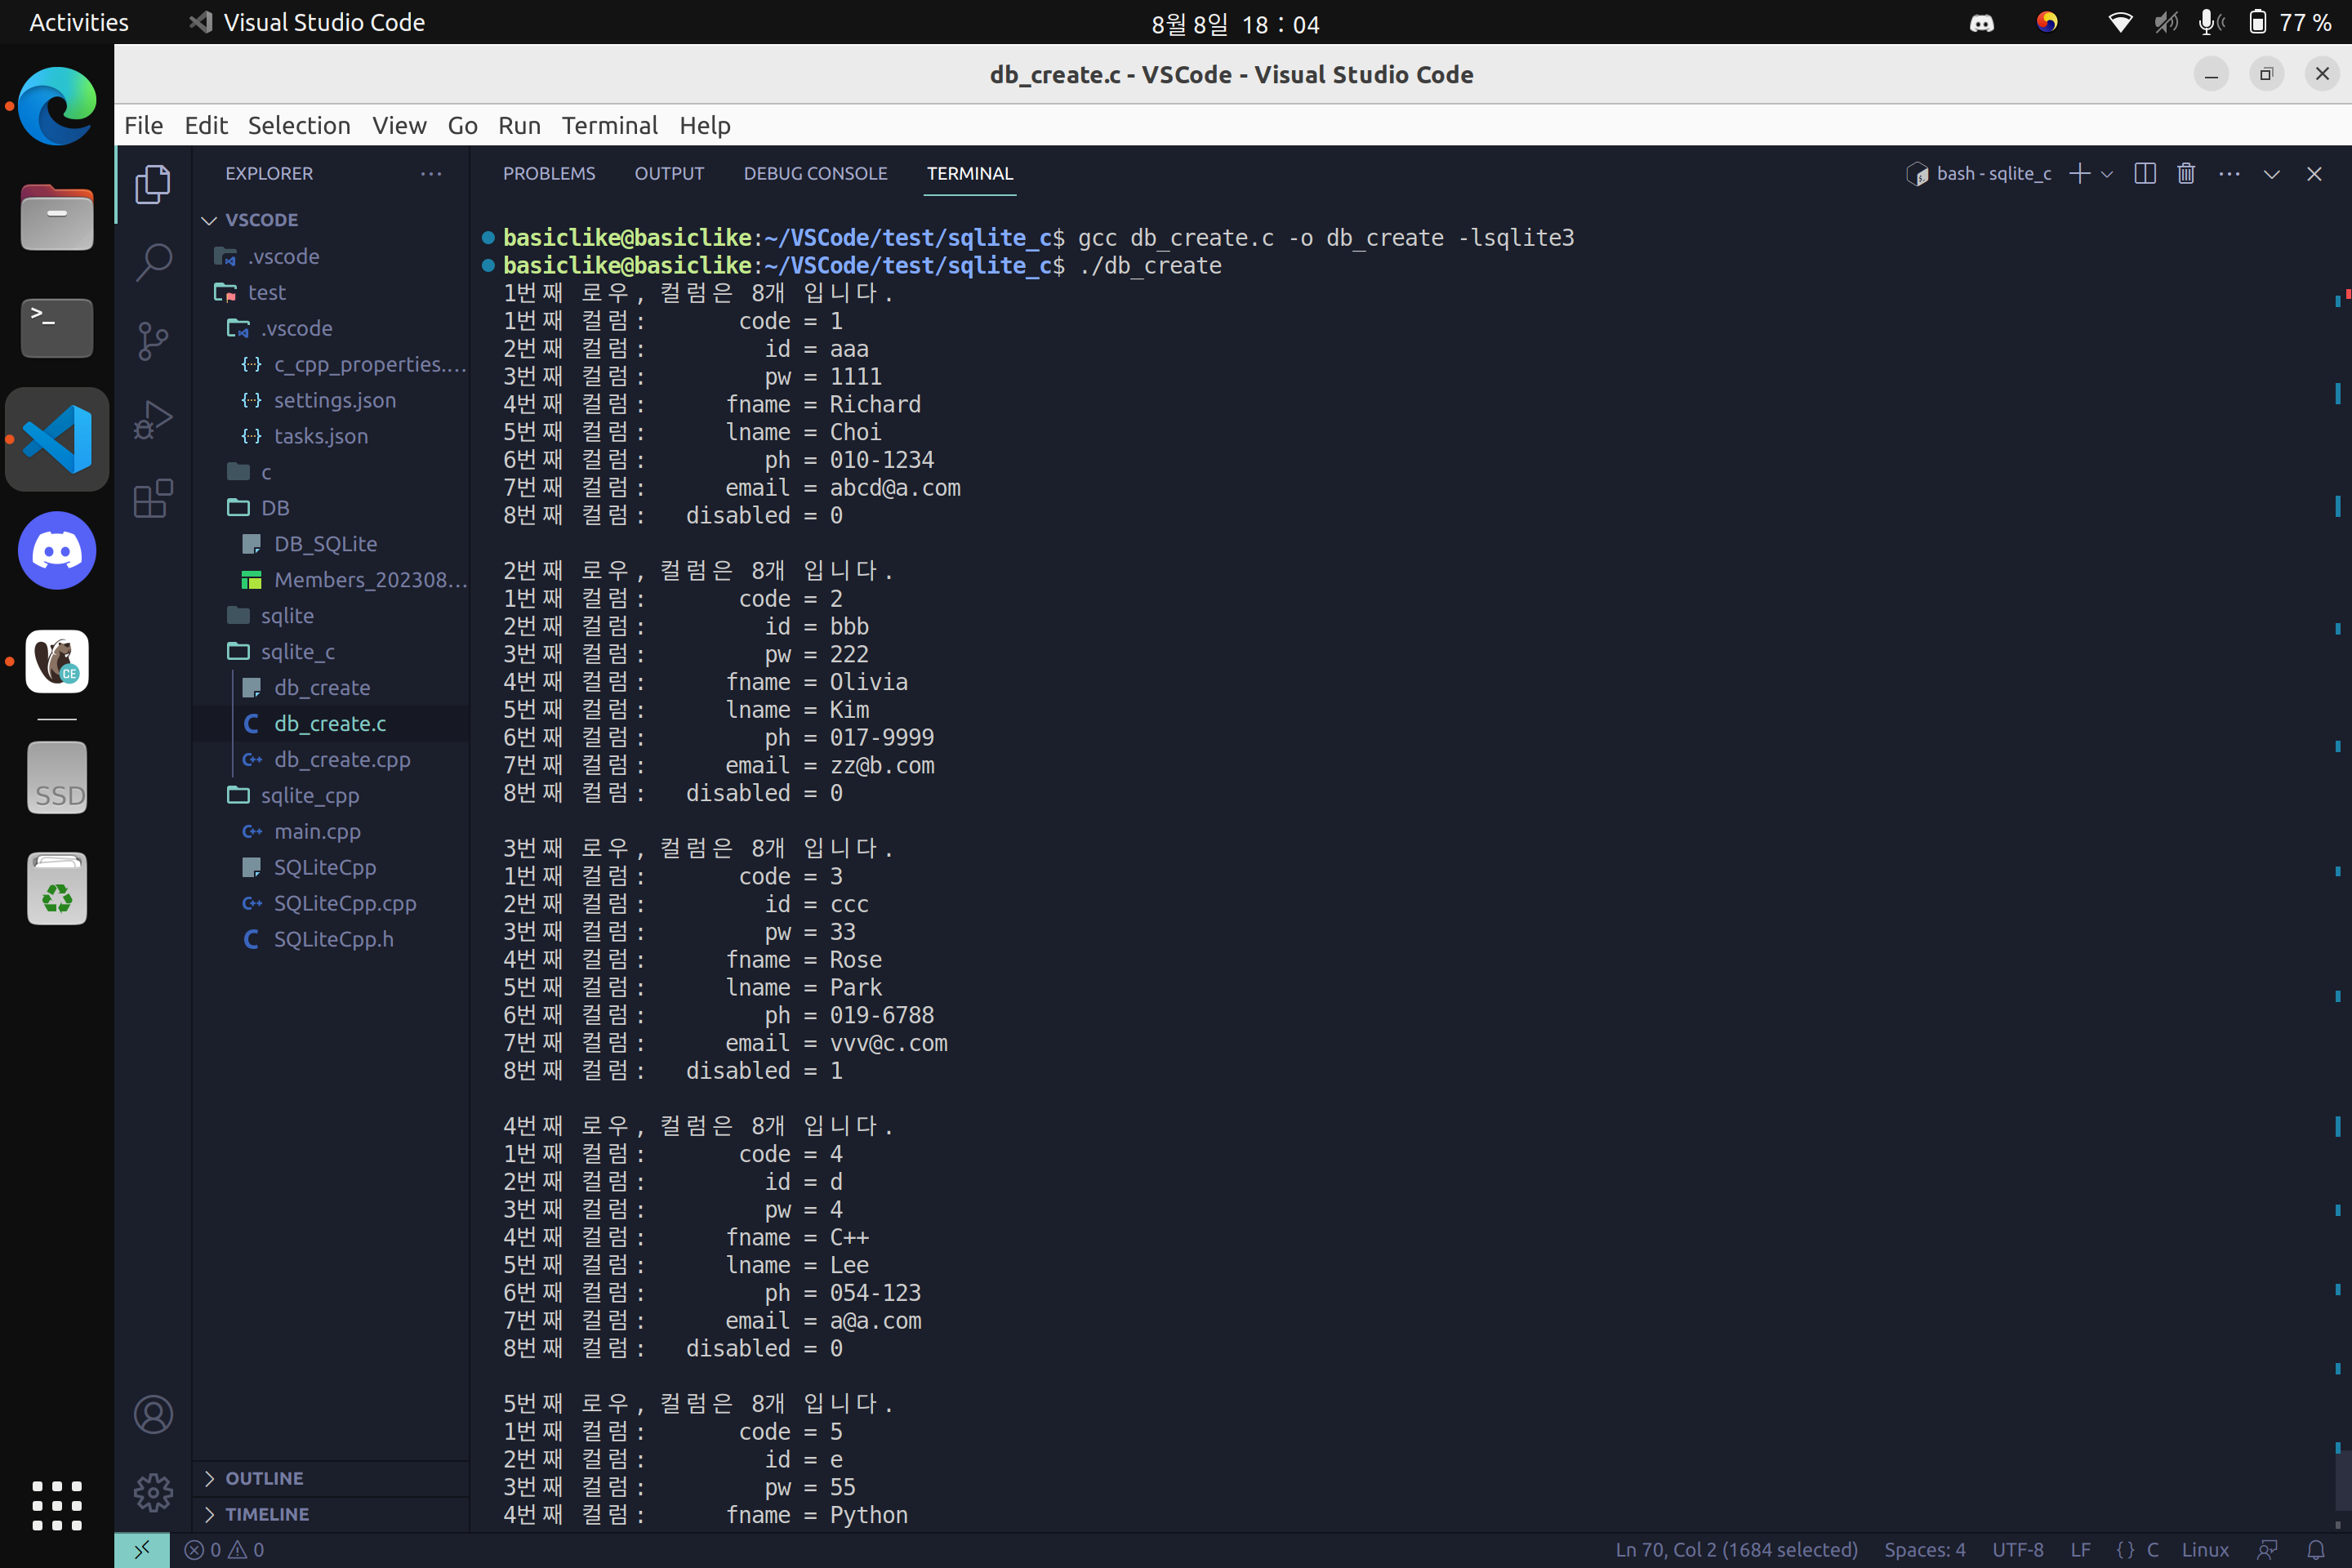This screenshot has width=2352, height=1568.
Task: Toggle the Explorer view icon
Action: click(x=153, y=184)
